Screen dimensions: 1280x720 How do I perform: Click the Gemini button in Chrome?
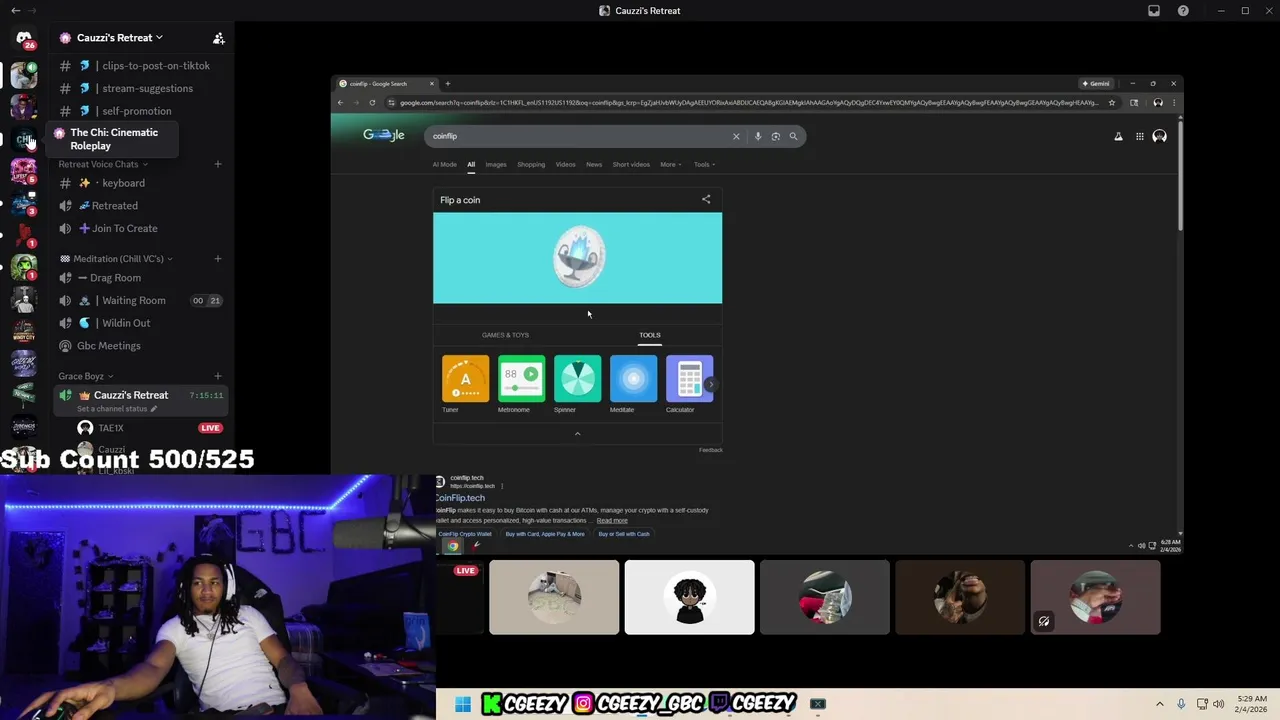[1097, 84]
